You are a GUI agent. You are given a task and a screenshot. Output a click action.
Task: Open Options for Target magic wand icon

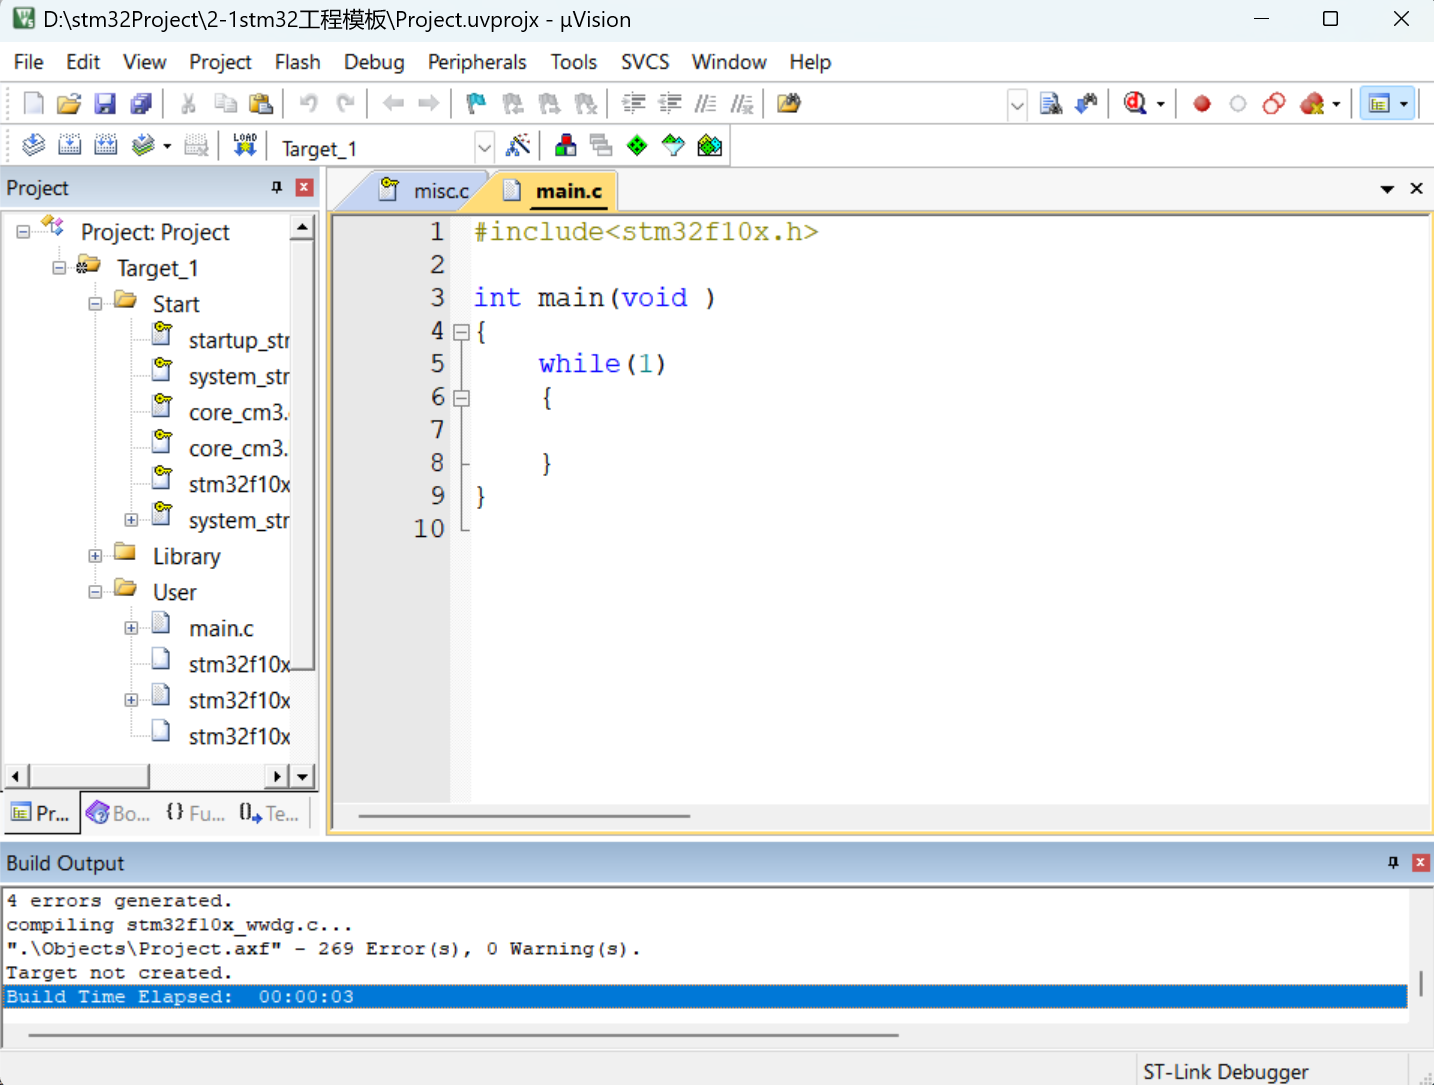518,146
